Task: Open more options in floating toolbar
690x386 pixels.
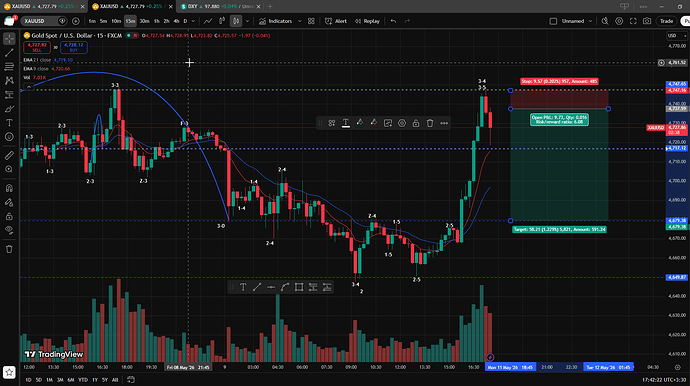Action: tap(444, 123)
